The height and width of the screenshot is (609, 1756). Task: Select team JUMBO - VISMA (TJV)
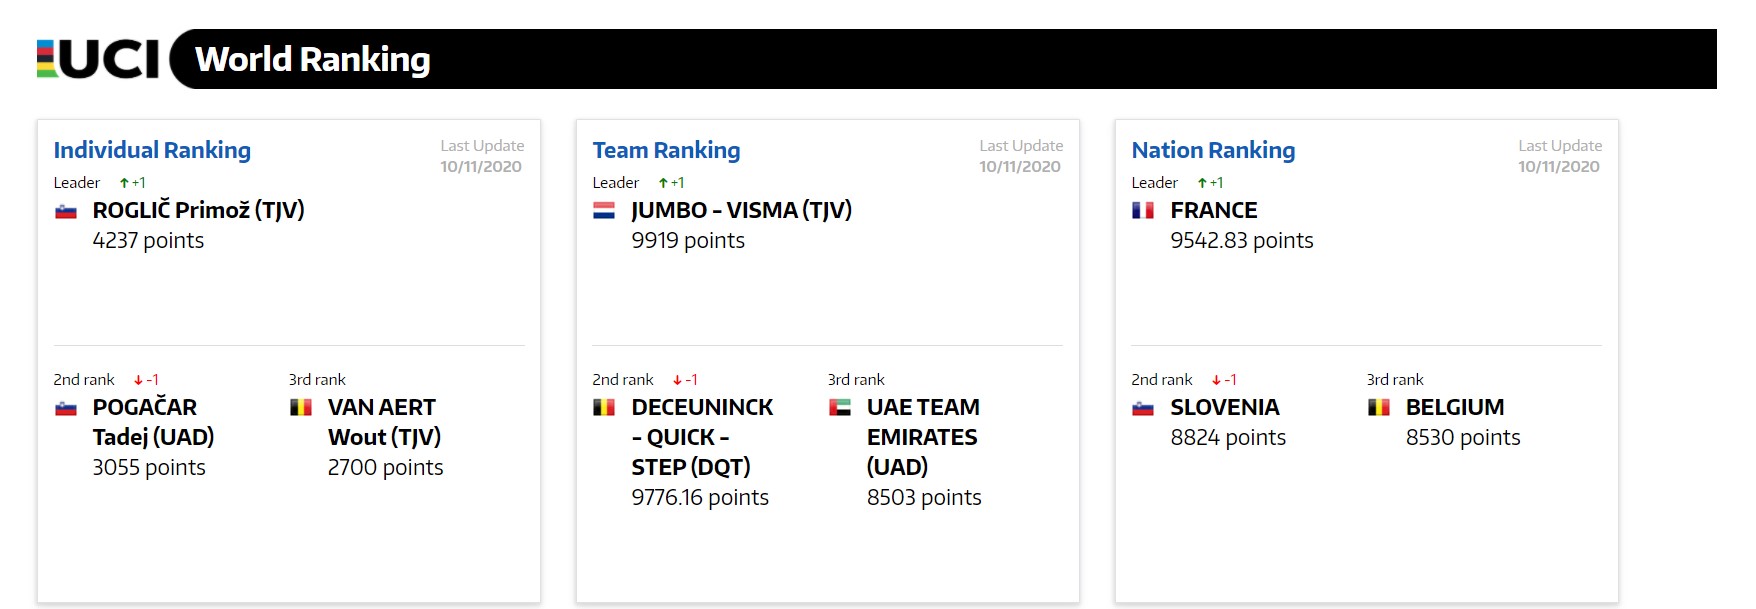(x=742, y=210)
